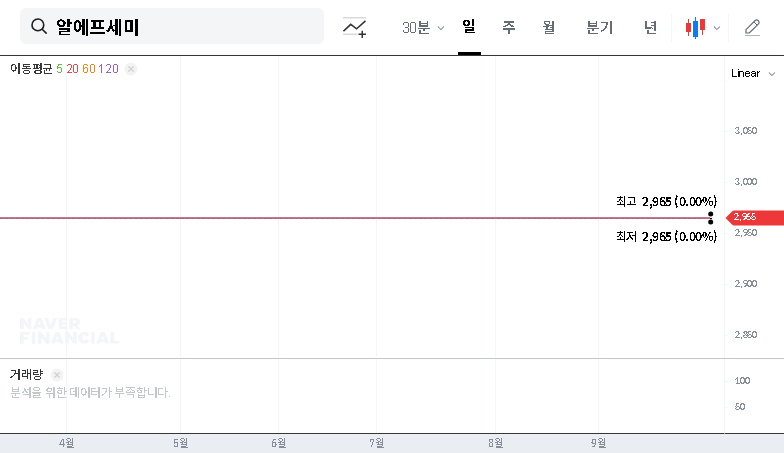Click the 이동평균 indicator label

(30, 69)
